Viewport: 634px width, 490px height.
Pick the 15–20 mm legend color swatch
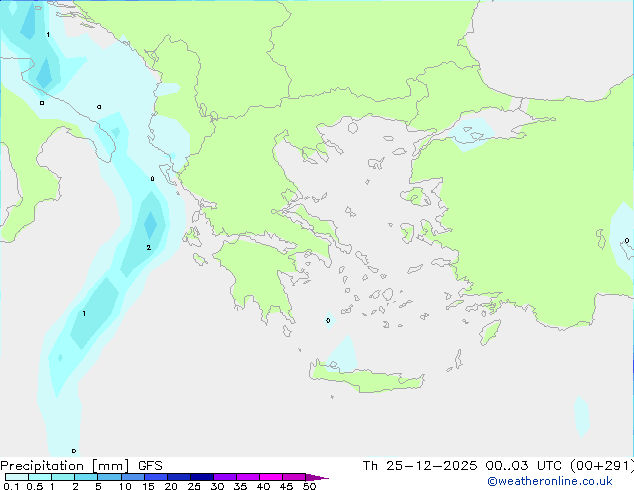click(x=156, y=477)
